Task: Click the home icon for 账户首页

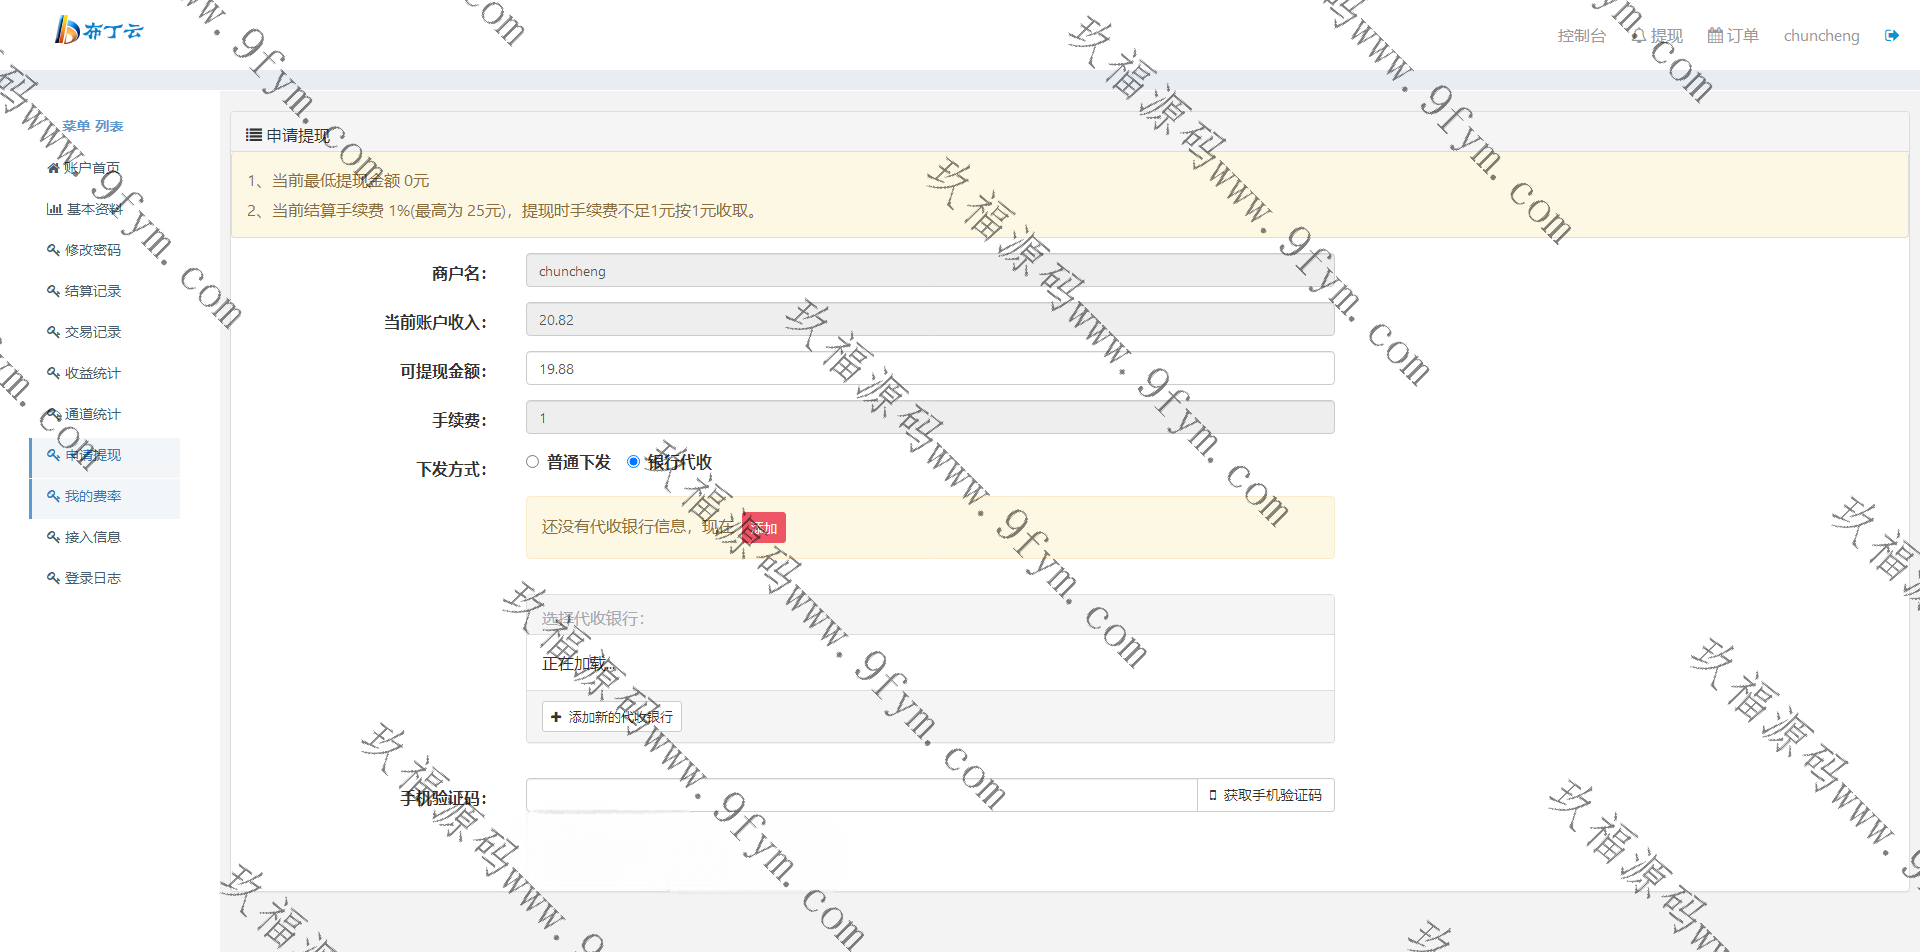Action: (53, 168)
